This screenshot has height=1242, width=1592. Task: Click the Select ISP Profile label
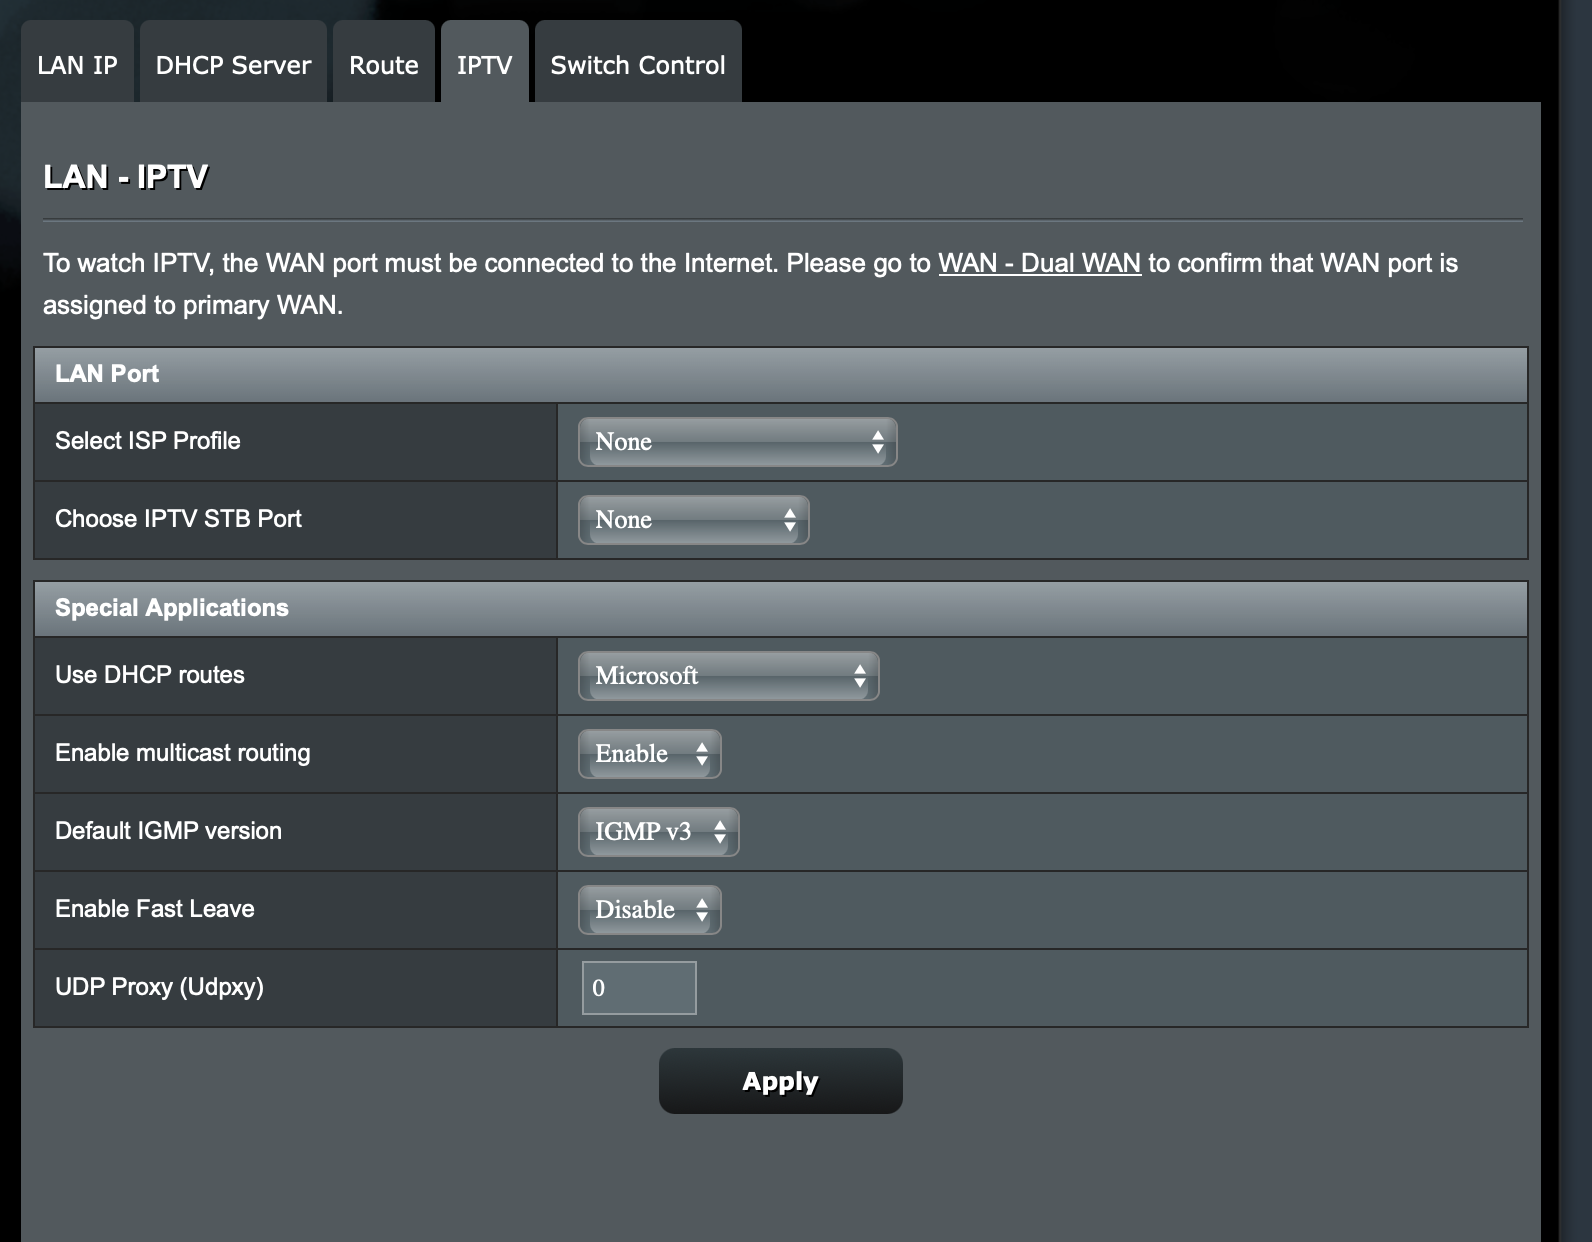[148, 441]
